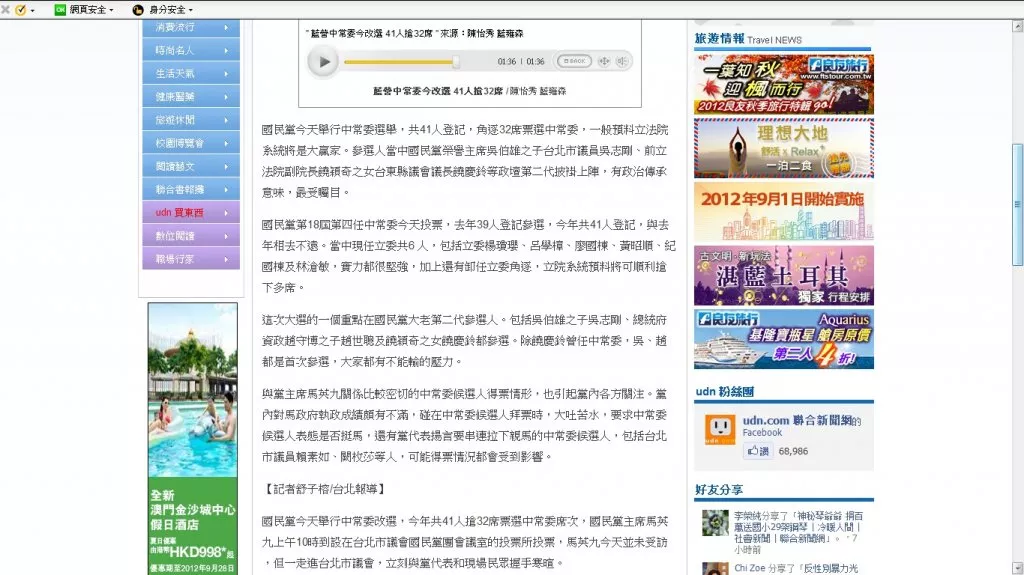
Task: Open the 職場行家 sidebar menu
Action: pyautogui.click(x=191, y=259)
